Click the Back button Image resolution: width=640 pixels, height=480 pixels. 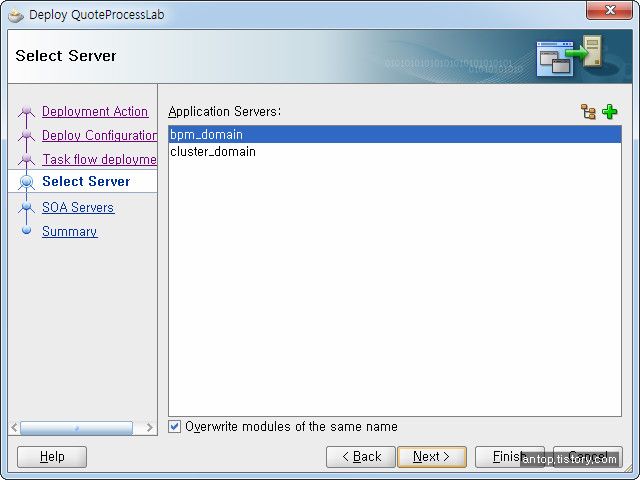tap(361, 456)
